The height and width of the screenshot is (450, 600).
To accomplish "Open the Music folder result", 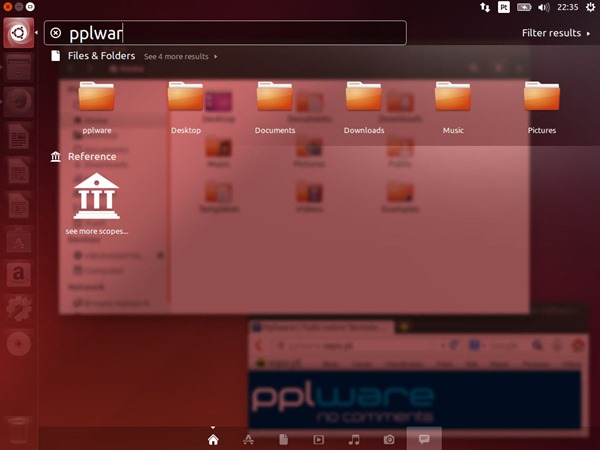I will coord(453,107).
